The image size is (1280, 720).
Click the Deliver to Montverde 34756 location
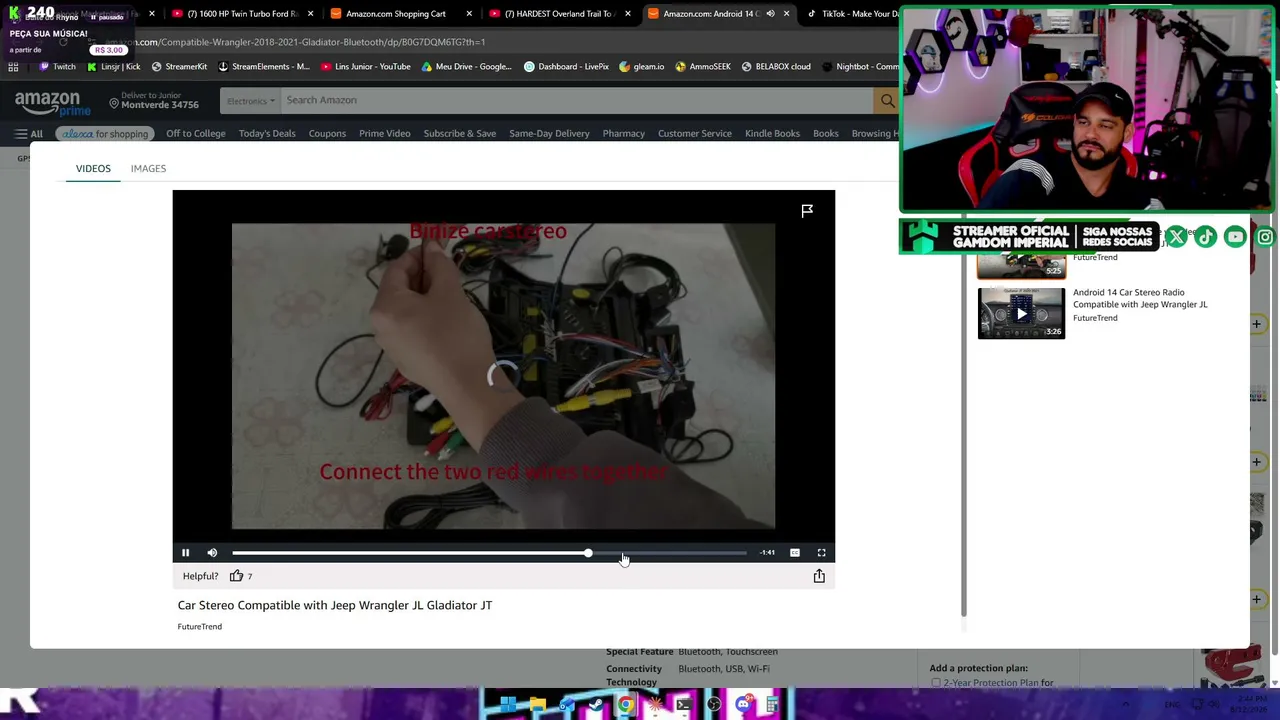click(154, 100)
